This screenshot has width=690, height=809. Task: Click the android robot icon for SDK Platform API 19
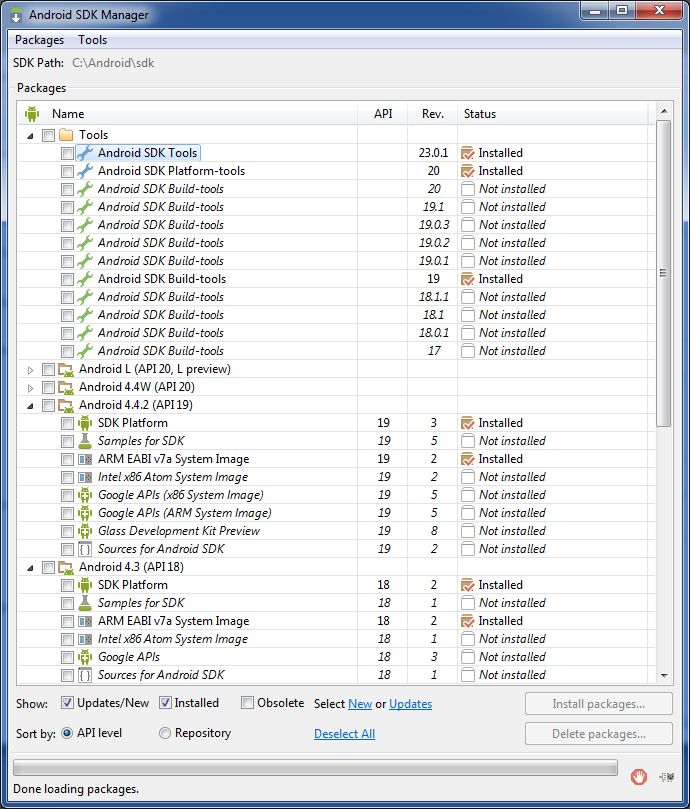tap(85, 423)
